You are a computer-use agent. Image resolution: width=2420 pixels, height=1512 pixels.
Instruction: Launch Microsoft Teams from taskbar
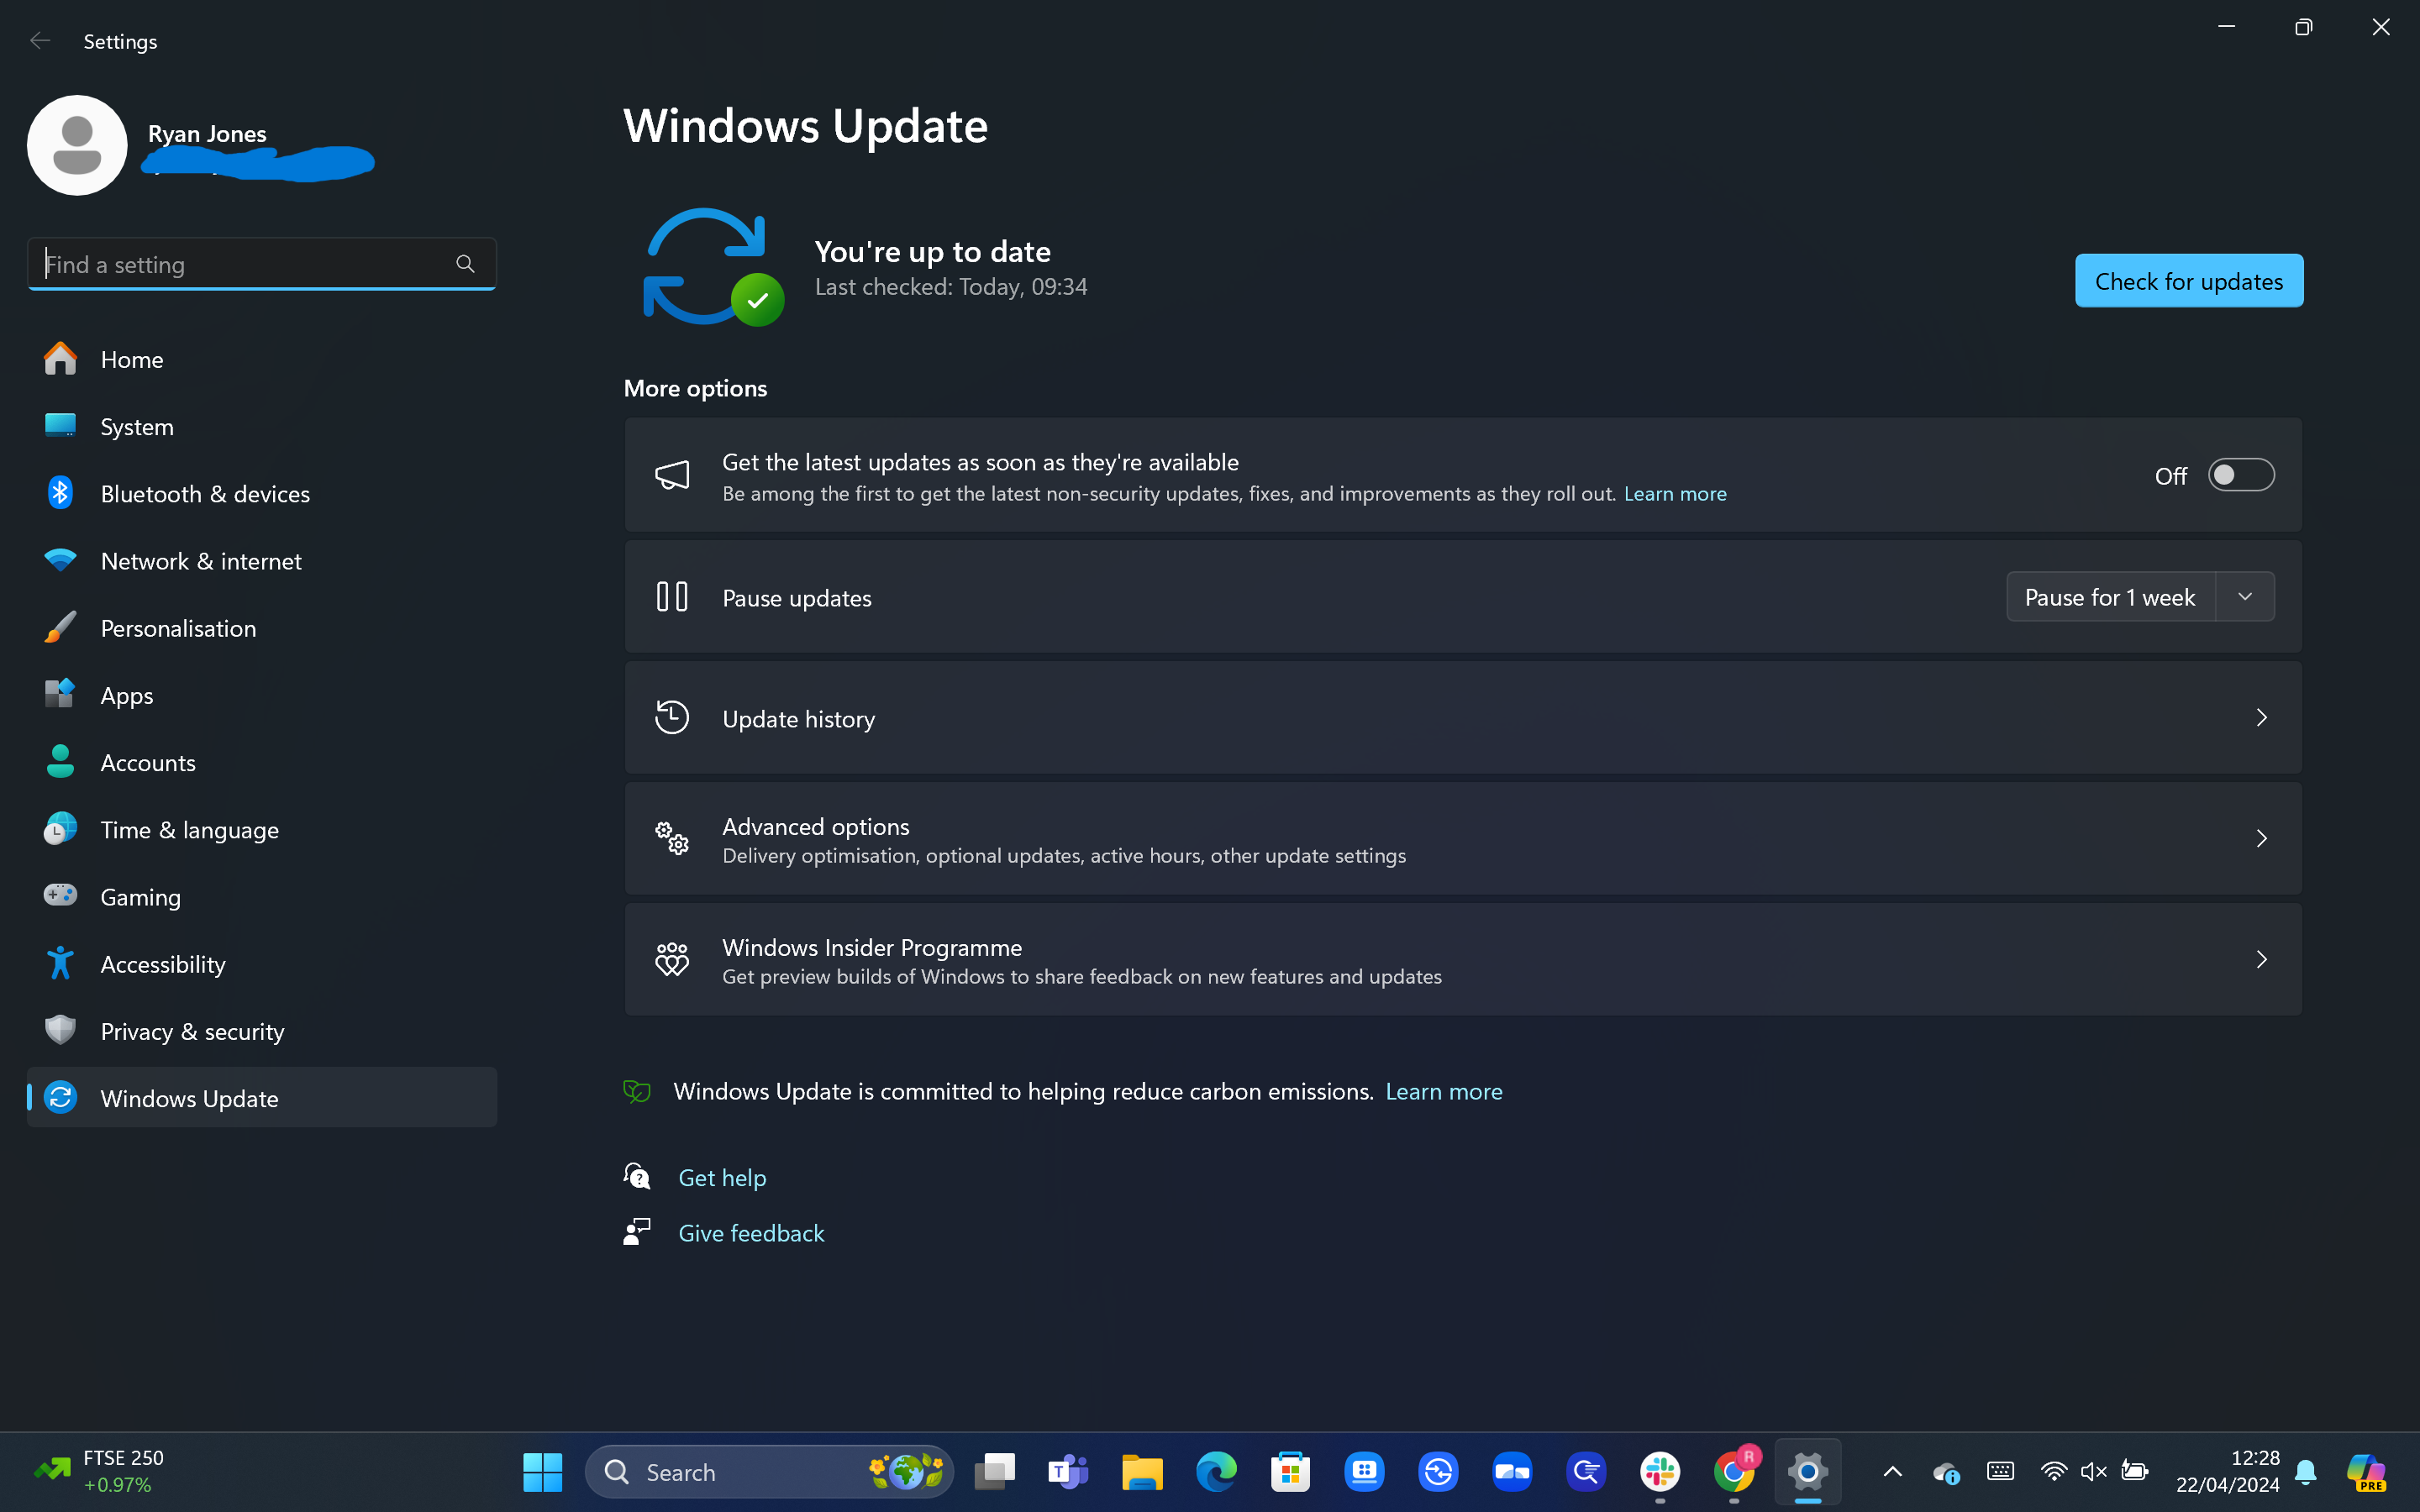click(x=1068, y=1472)
